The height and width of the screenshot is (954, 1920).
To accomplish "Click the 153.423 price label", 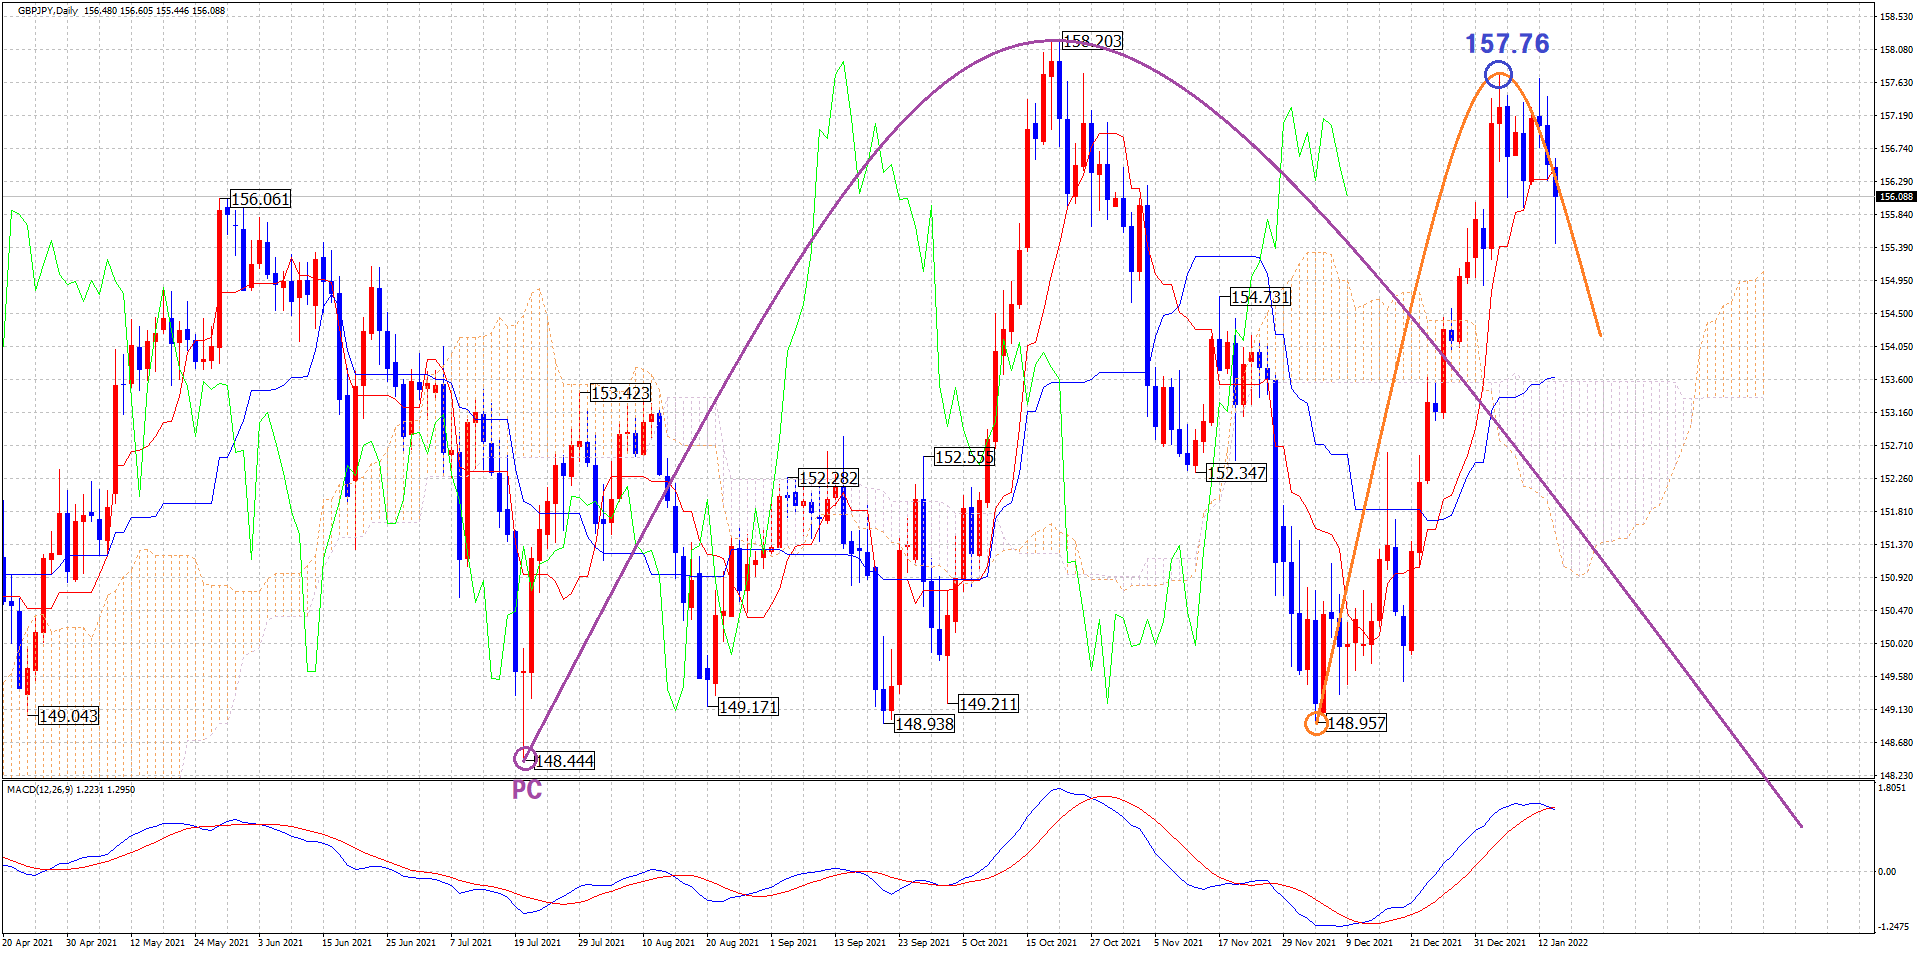I will click(x=620, y=393).
